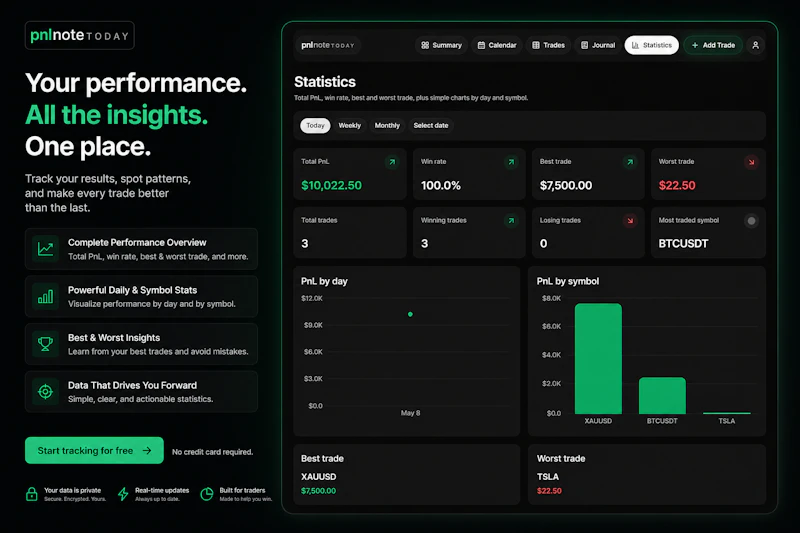Click the line chart icon beside Complete Performance Overview
Image resolution: width=800 pixels, height=533 pixels.
45,249
